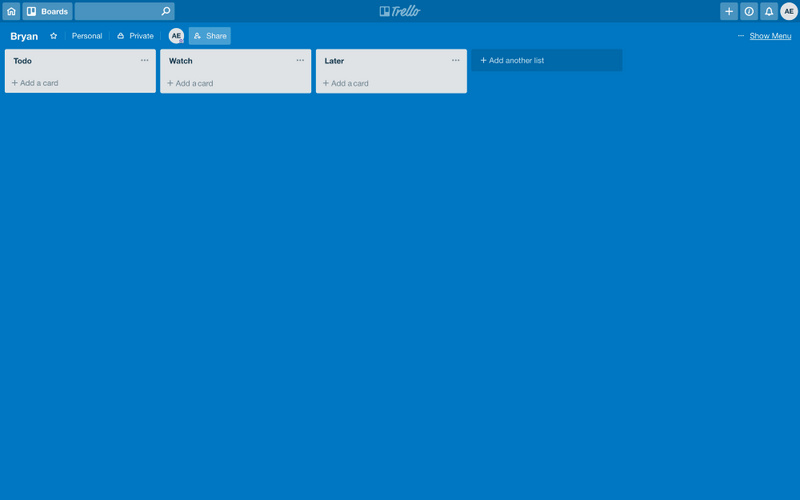Go to the Trello home icon
Viewport: 800px width, 500px height.
pos(11,11)
